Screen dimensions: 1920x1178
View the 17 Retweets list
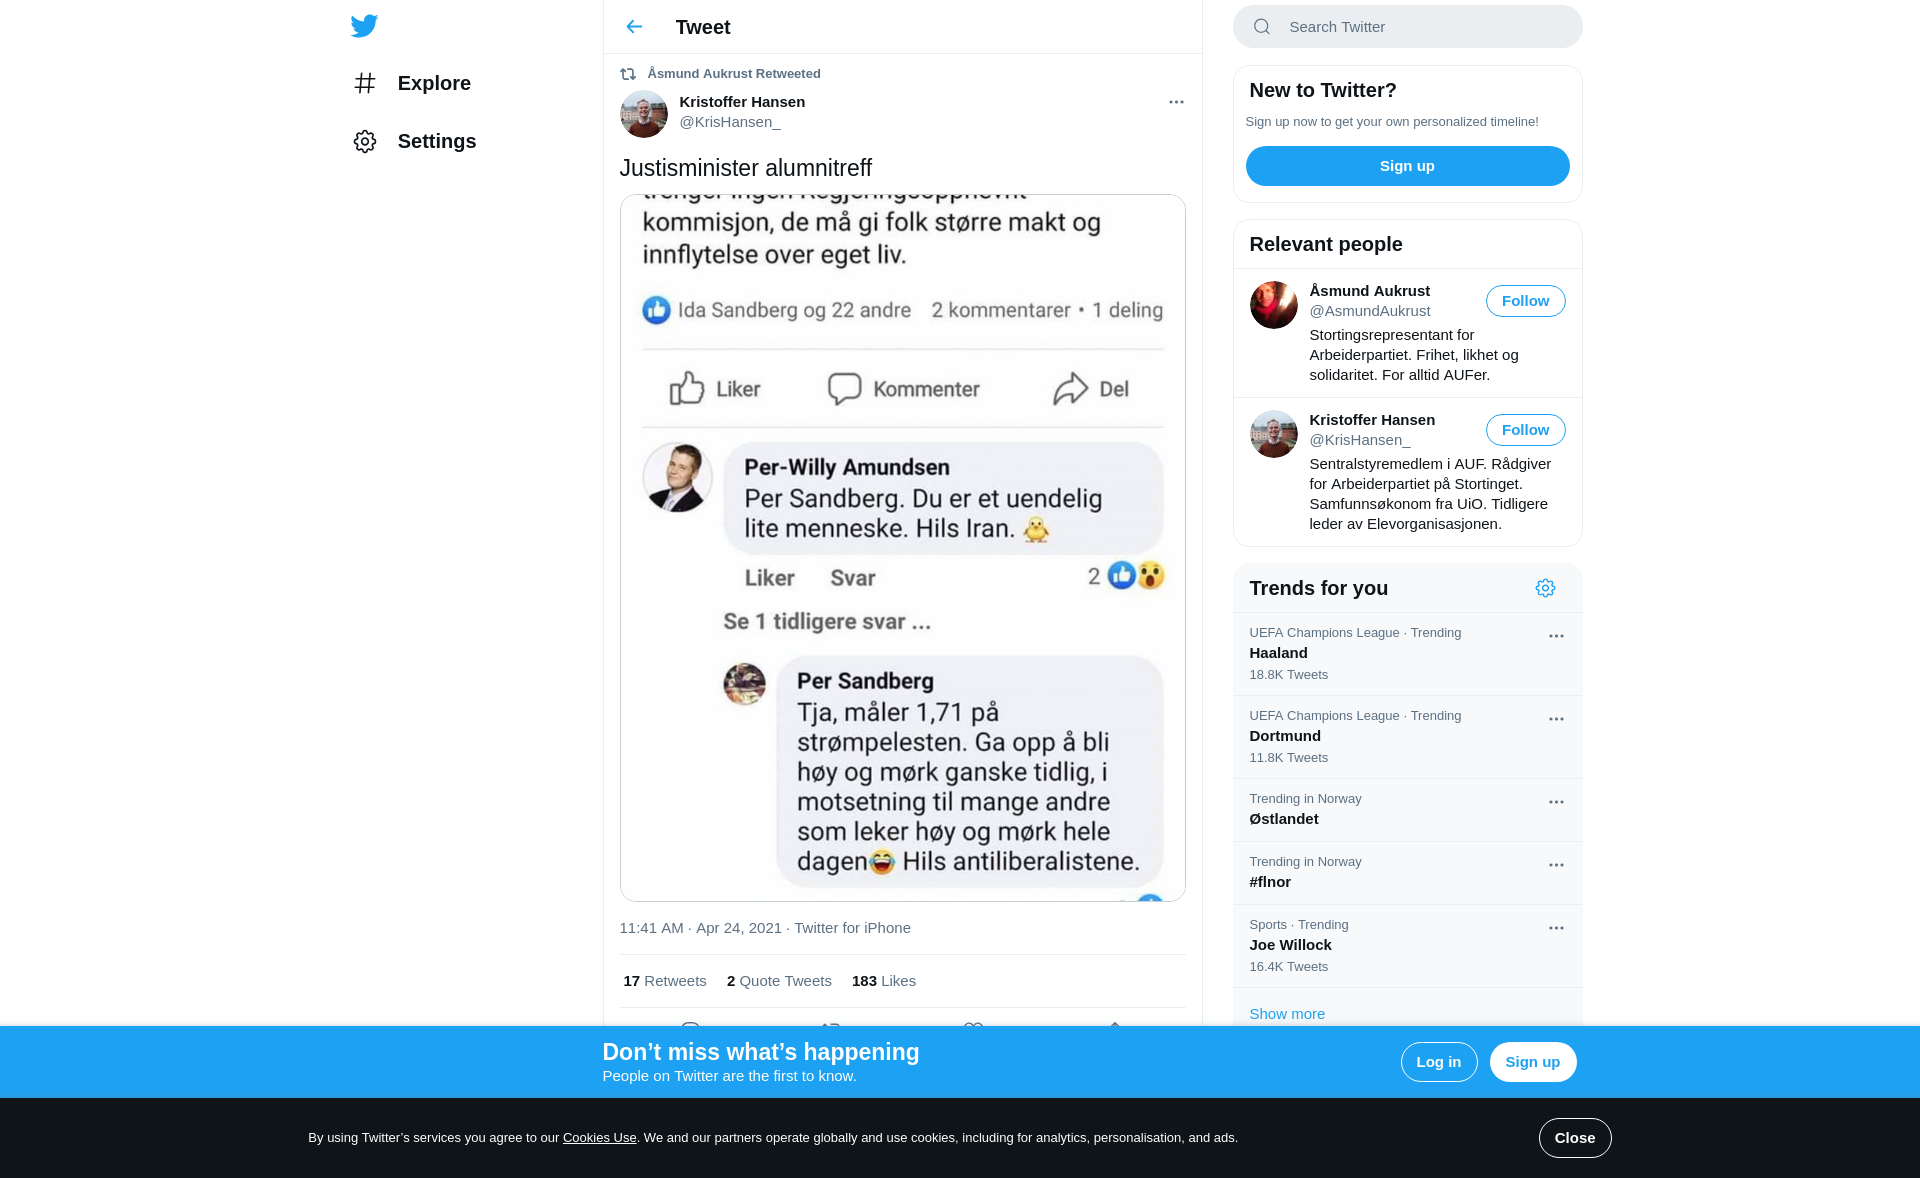pyautogui.click(x=664, y=981)
